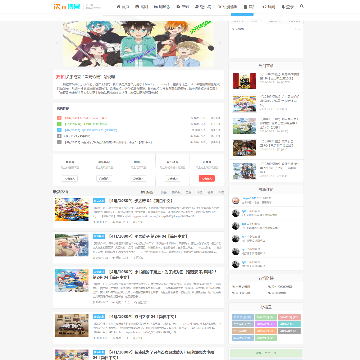Click the red-filled button in the fifth box
Image resolution: width=360 pixels, height=360 pixels.
(207, 179)
